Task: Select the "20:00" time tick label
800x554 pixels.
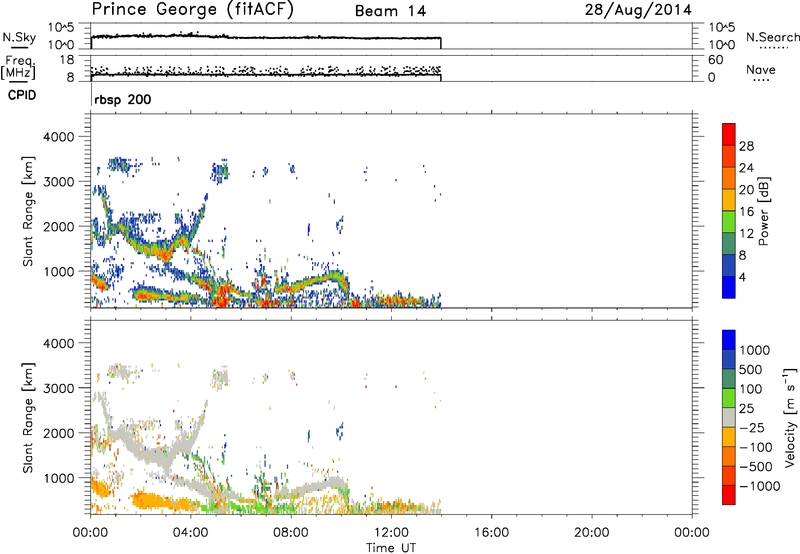Action: pos(592,533)
